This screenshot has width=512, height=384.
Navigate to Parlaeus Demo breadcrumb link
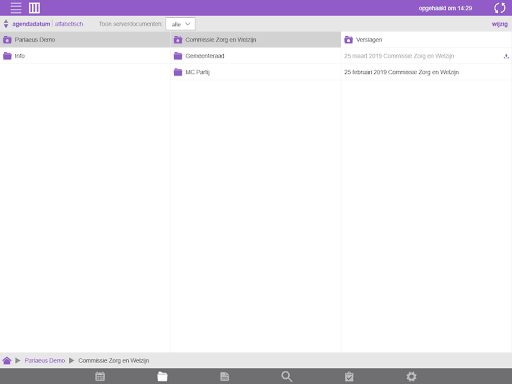[45, 360]
